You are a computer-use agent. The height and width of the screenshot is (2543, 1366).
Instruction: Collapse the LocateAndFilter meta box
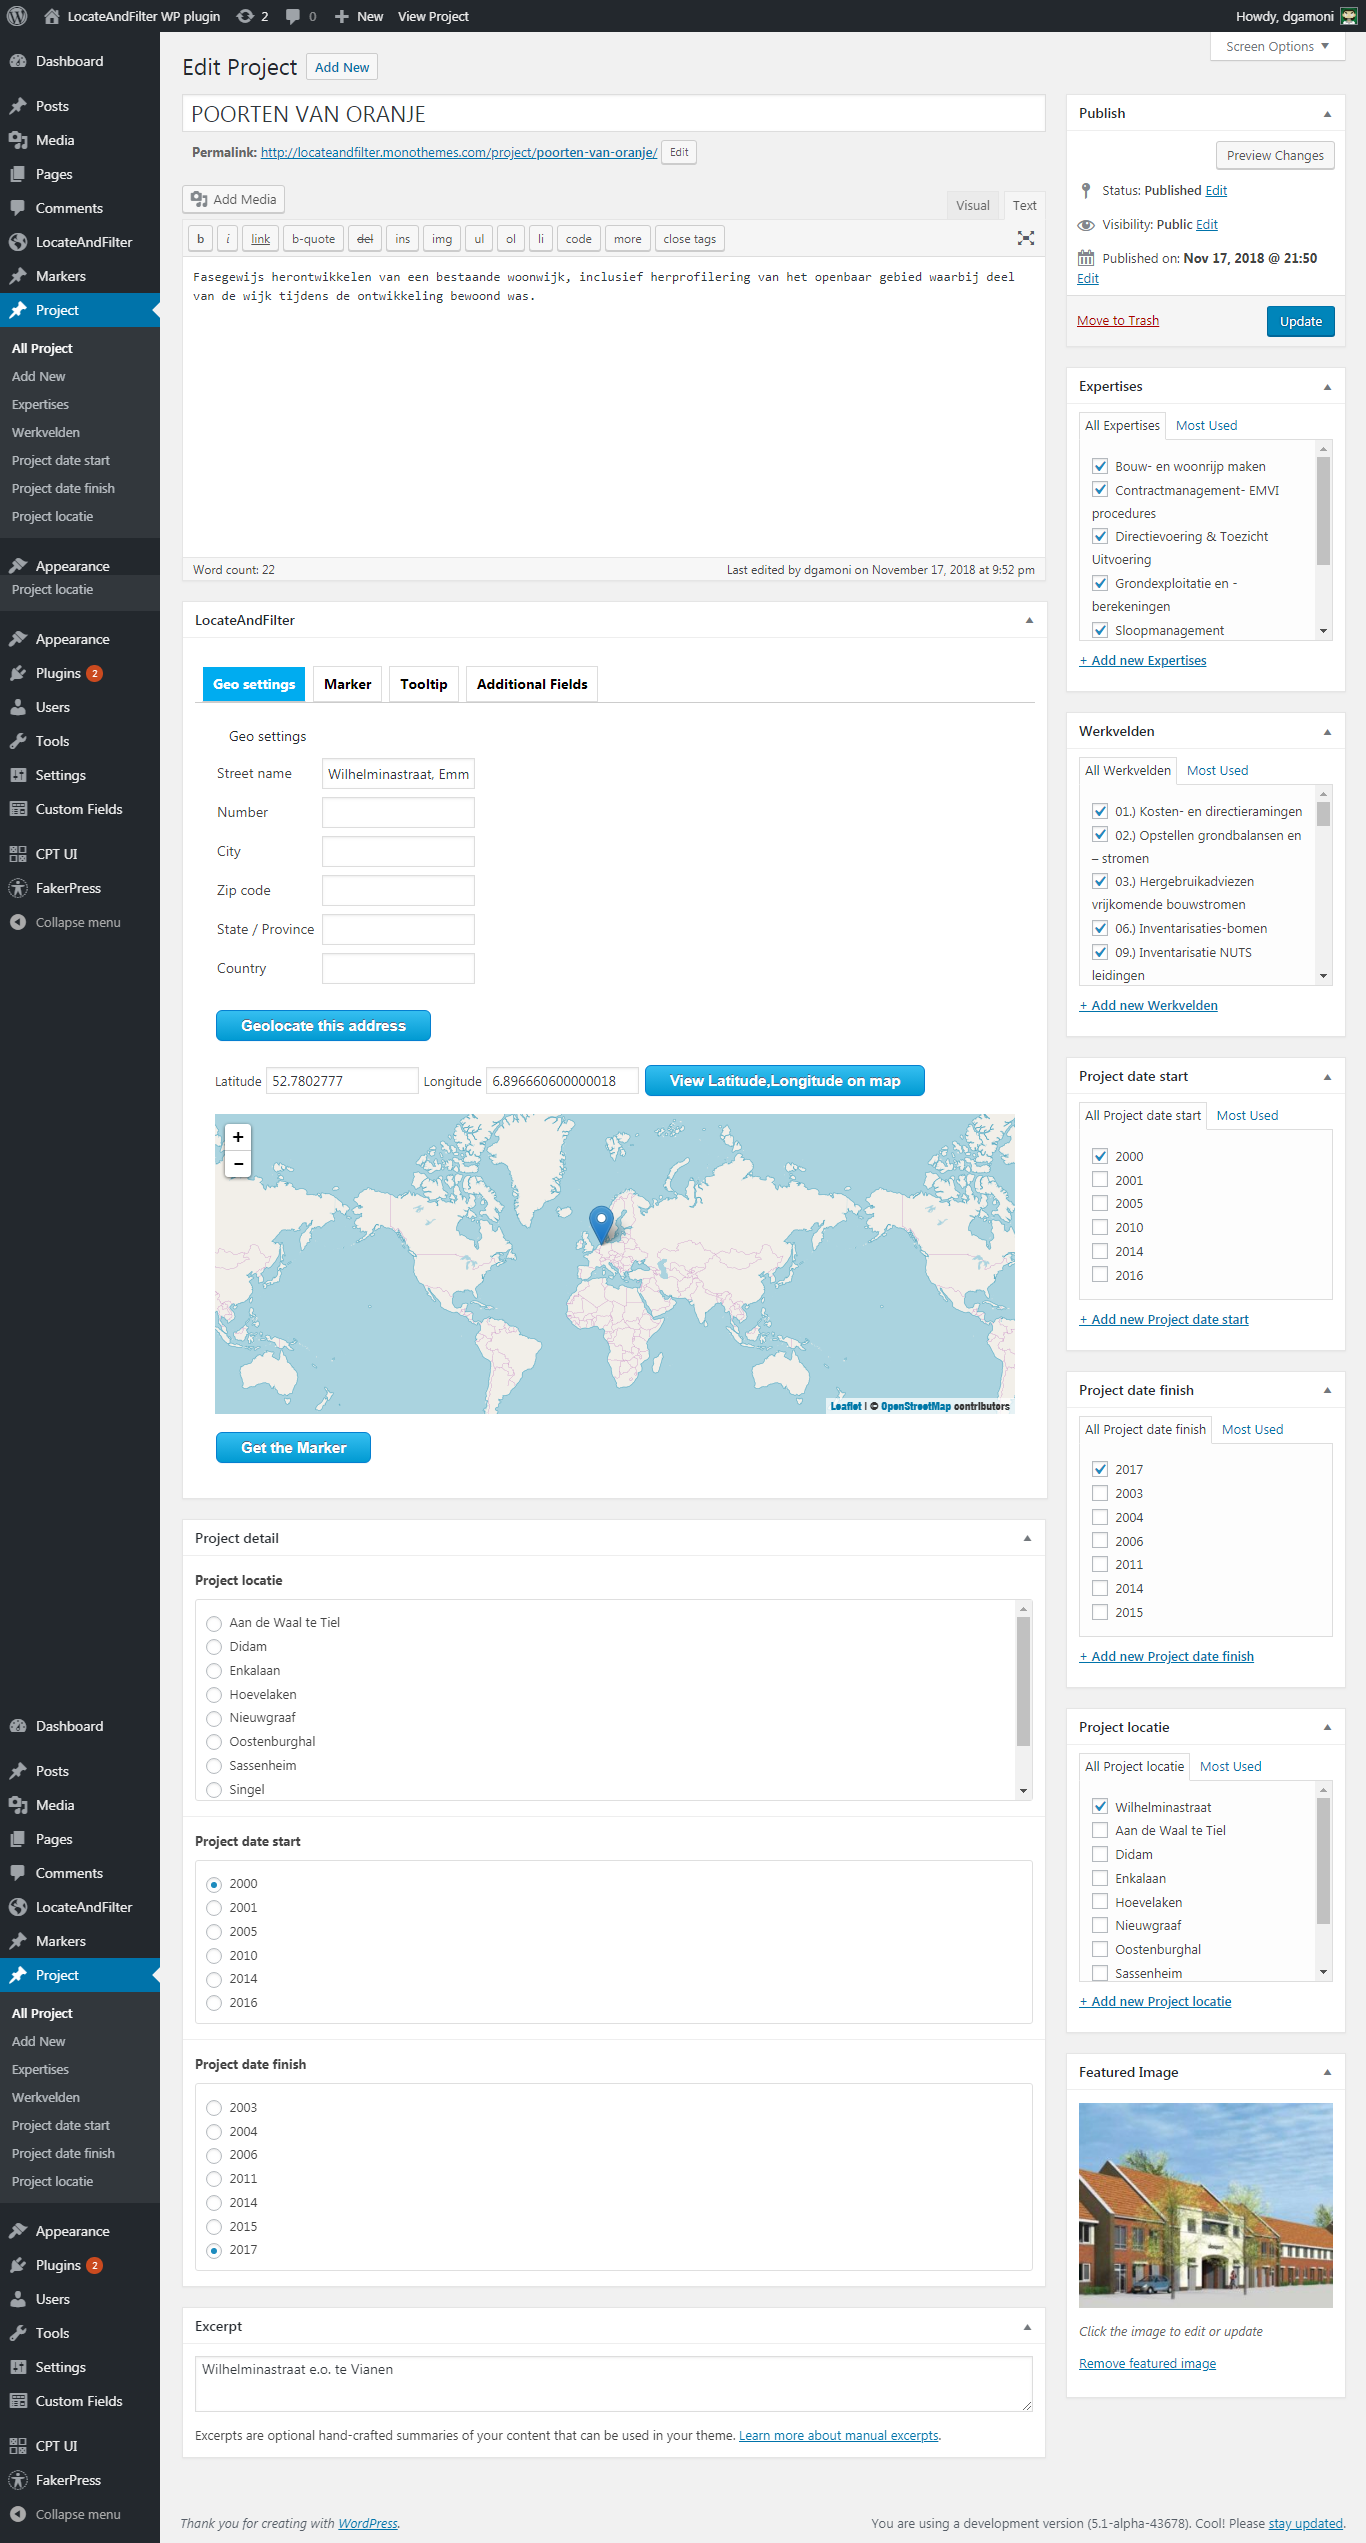pyautogui.click(x=1028, y=621)
